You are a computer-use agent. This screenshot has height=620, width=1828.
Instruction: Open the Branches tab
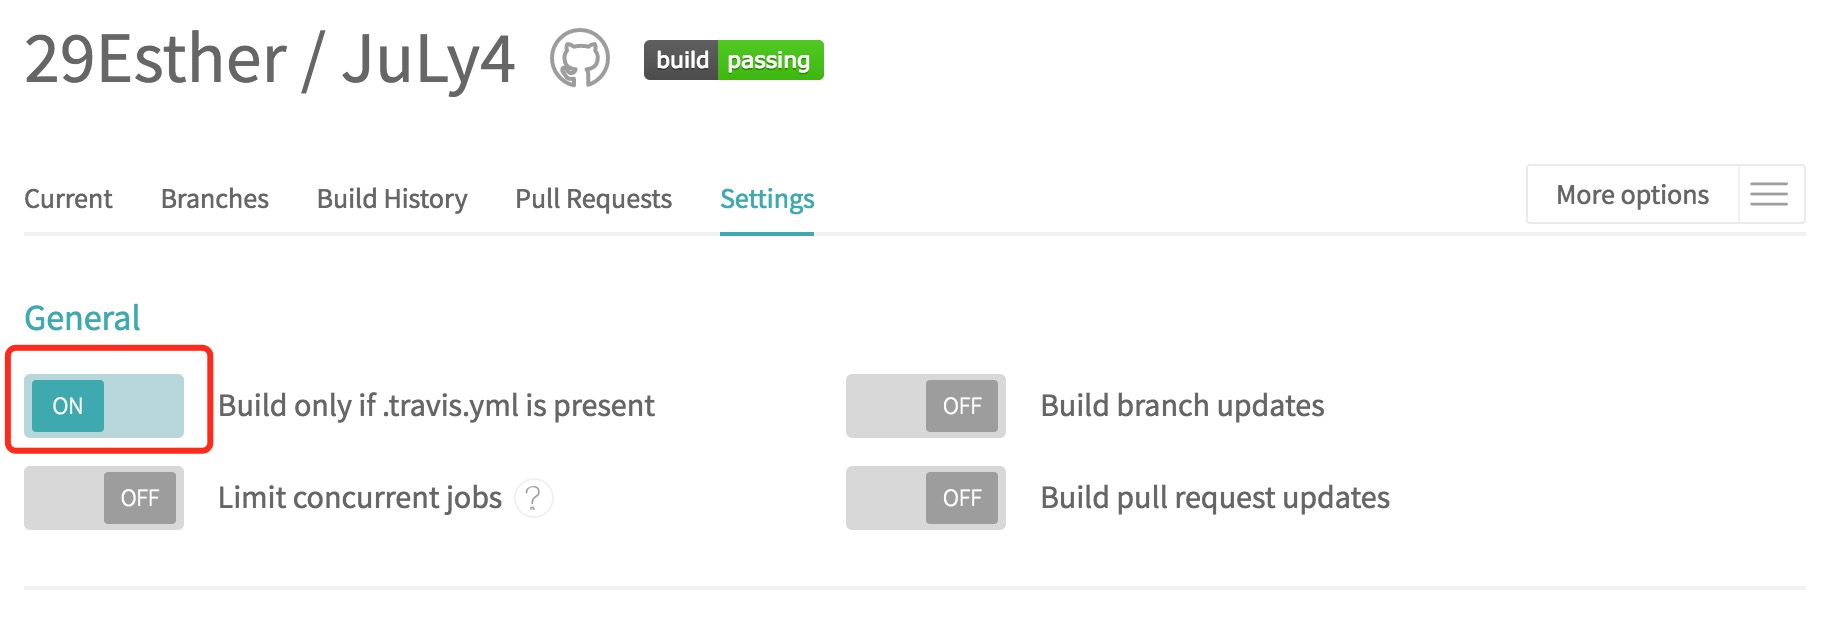(215, 199)
